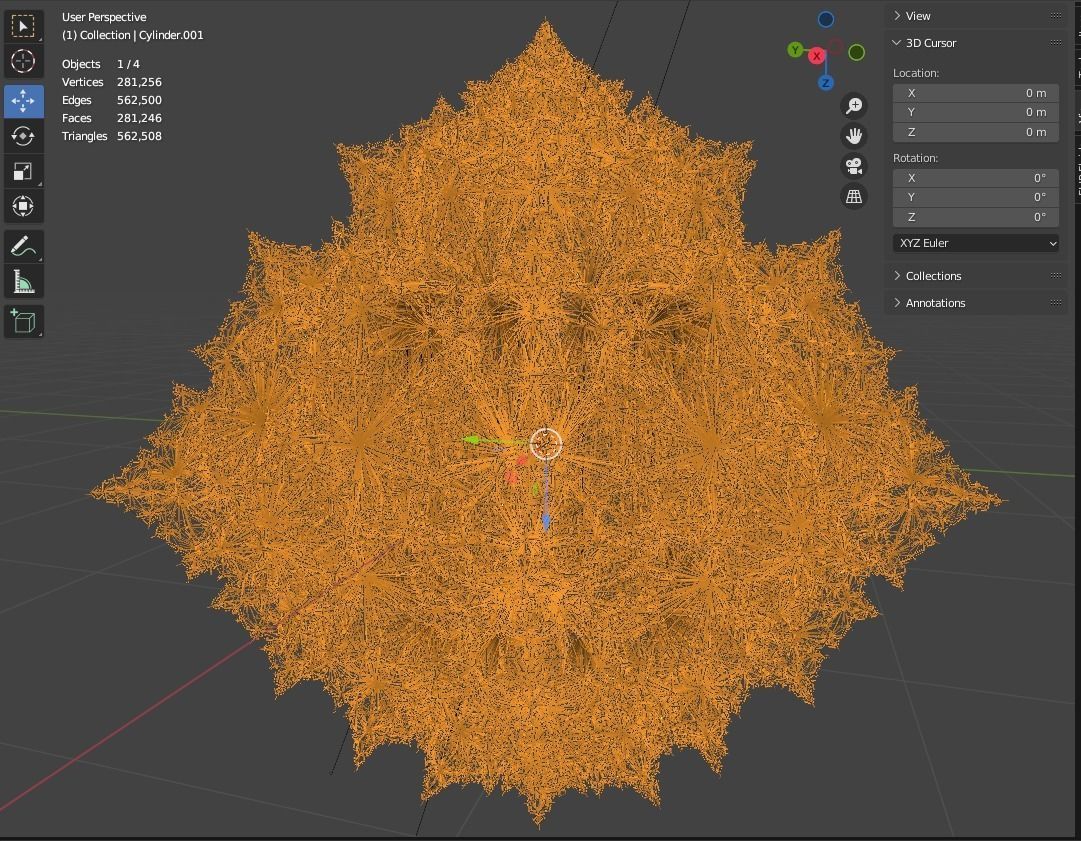Image resolution: width=1081 pixels, height=841 pixels.
Task: Click the 3D Cursor panel drag handle dots
Action: pos(1056,42)
